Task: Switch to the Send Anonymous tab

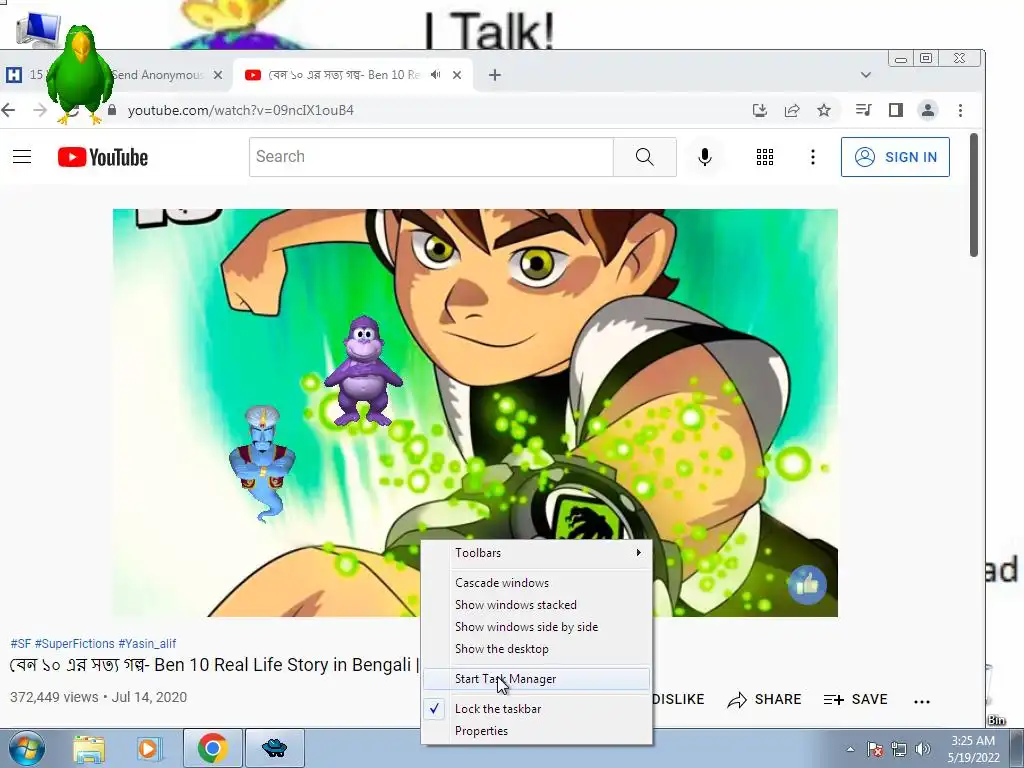Action: pos(158,75)
